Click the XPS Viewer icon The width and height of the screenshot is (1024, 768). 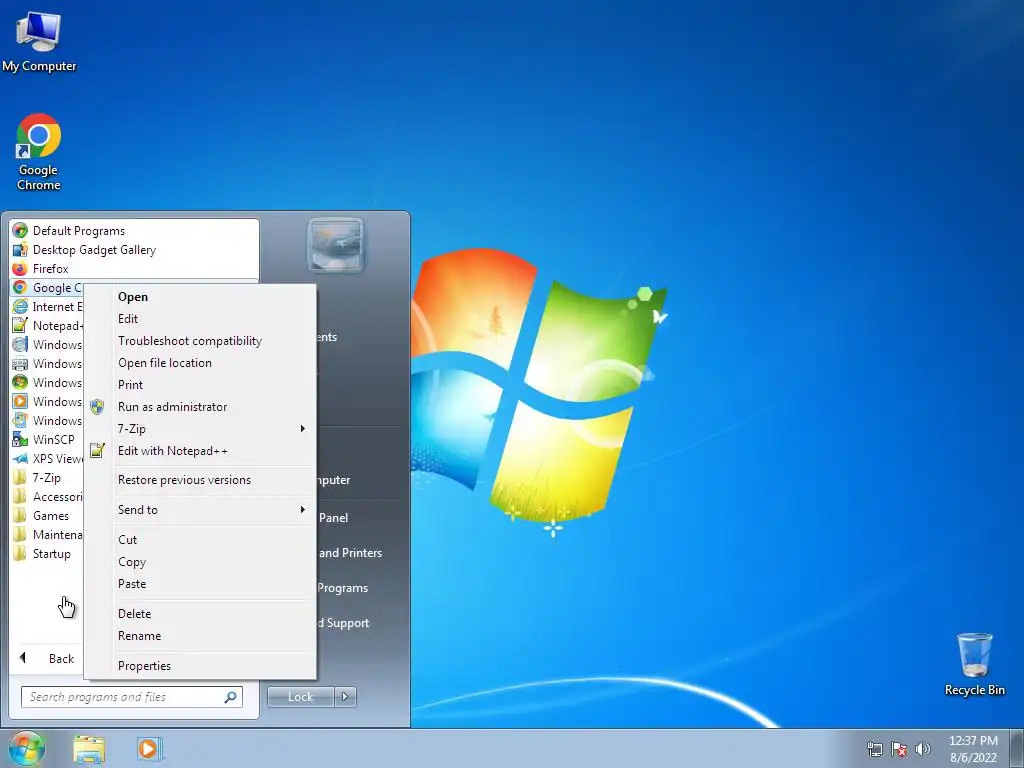(x=20, y=458)
